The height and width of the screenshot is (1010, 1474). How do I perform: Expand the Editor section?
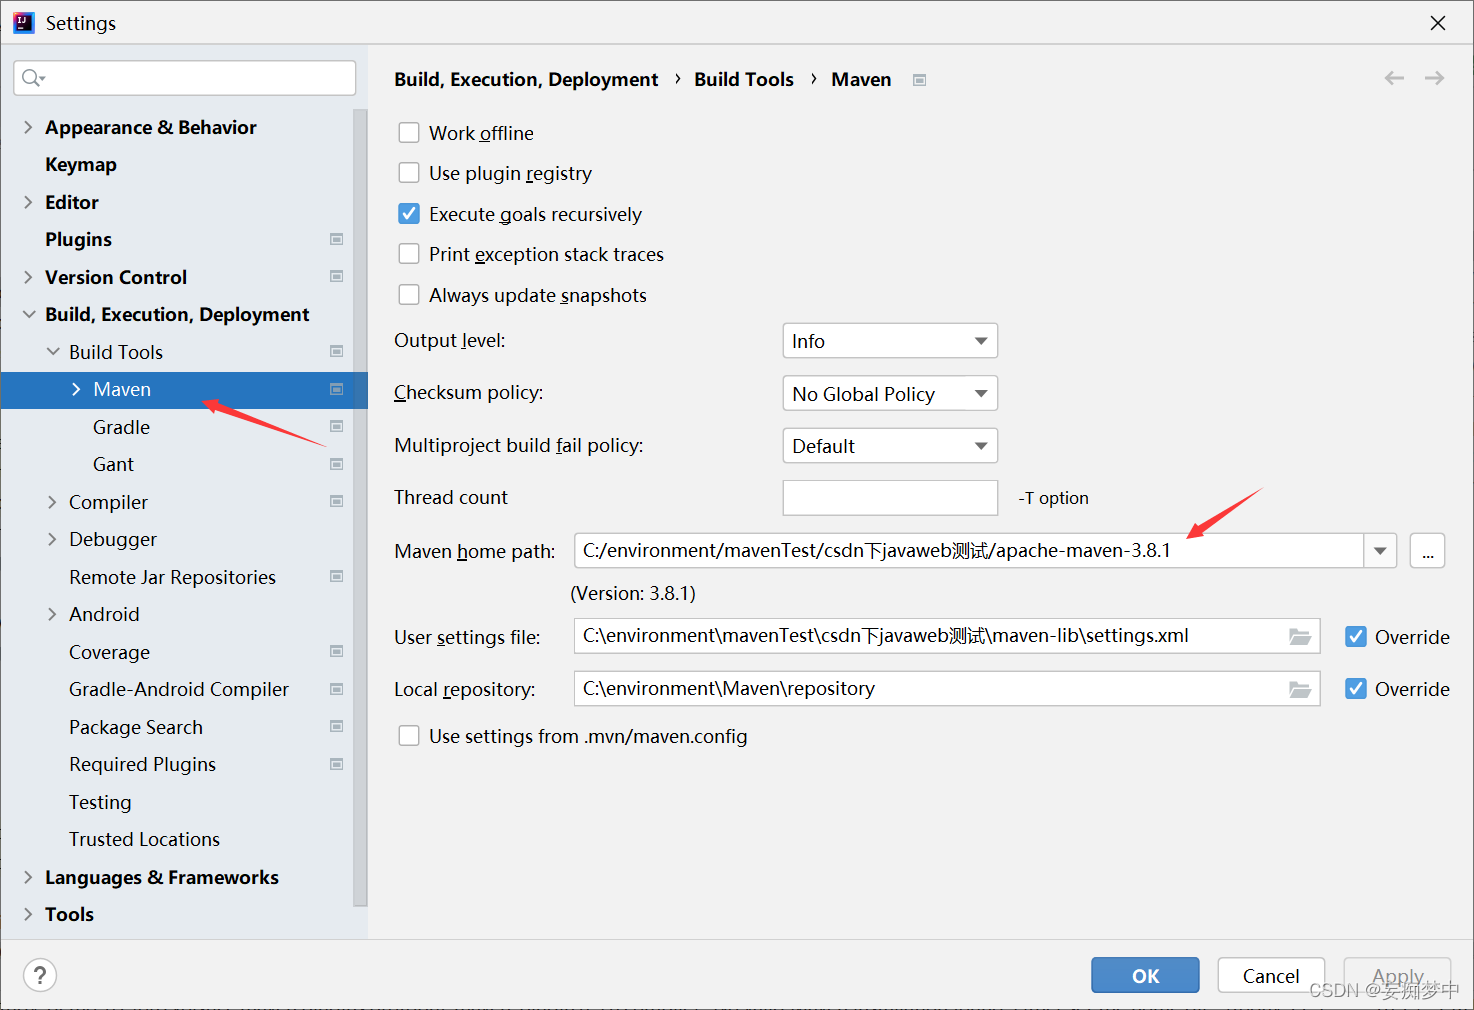(x=28, y=202)
